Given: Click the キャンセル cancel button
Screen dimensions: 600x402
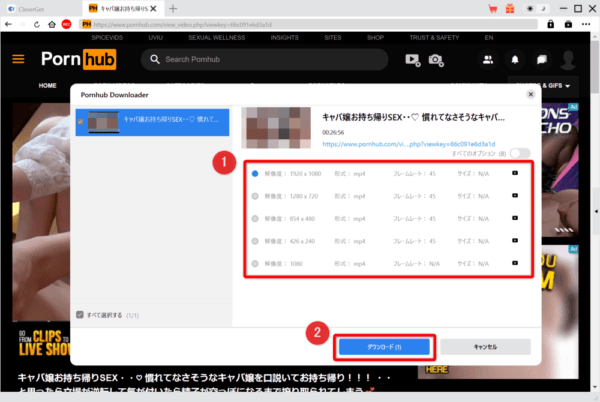Looking at the screenshot, I should (x=485, y=347).
